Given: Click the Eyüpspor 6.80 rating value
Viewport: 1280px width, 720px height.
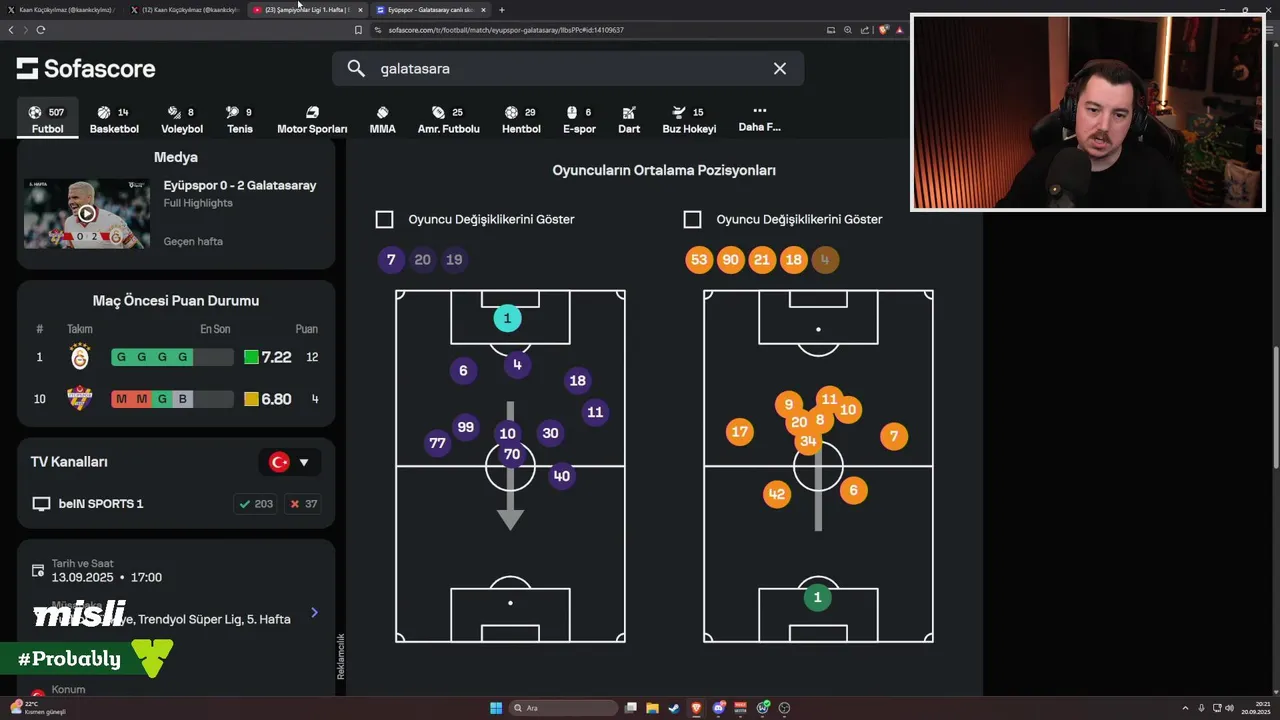Looking at the screenshot, I should point(276,399).
